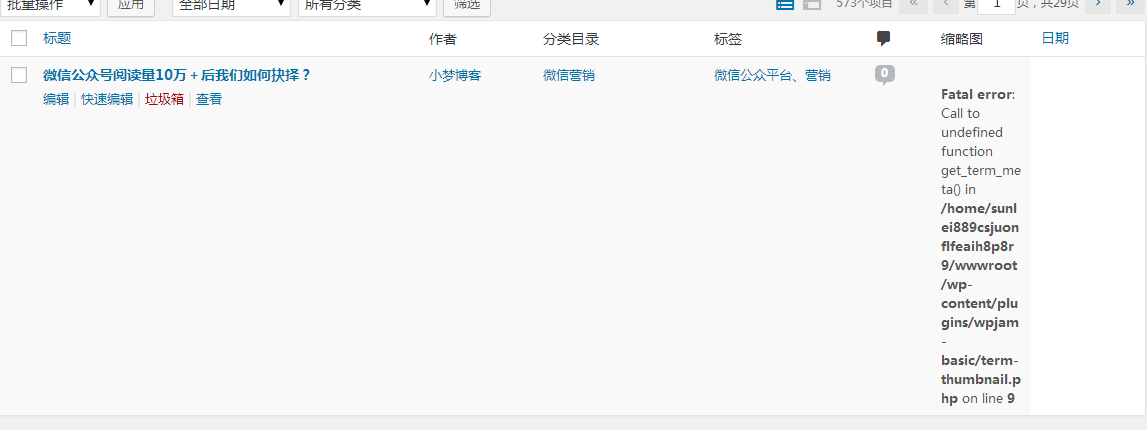Viewport: 1147px width, 430px height.
Task: Check the box for the 微信公众号 post
Action: [19, 75]
